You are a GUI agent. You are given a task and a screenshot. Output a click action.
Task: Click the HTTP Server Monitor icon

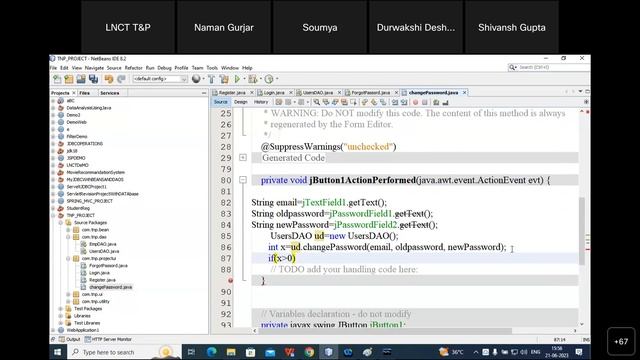(87, 339)
